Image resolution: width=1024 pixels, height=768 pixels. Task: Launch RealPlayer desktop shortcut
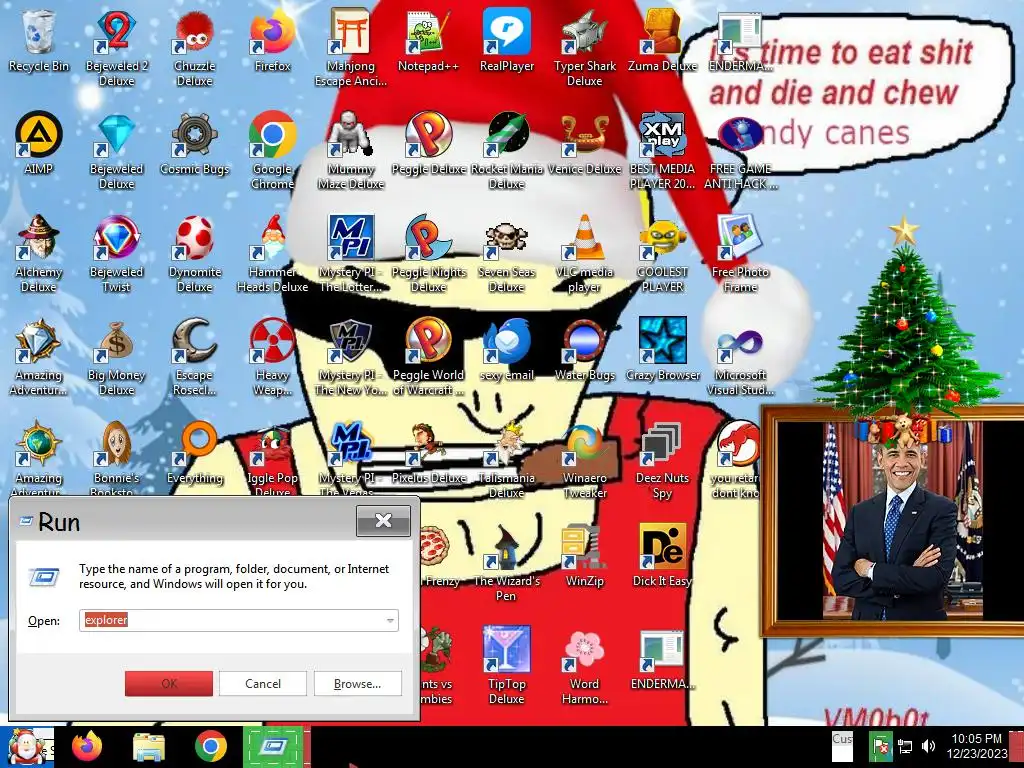click(x=507, y=40)
